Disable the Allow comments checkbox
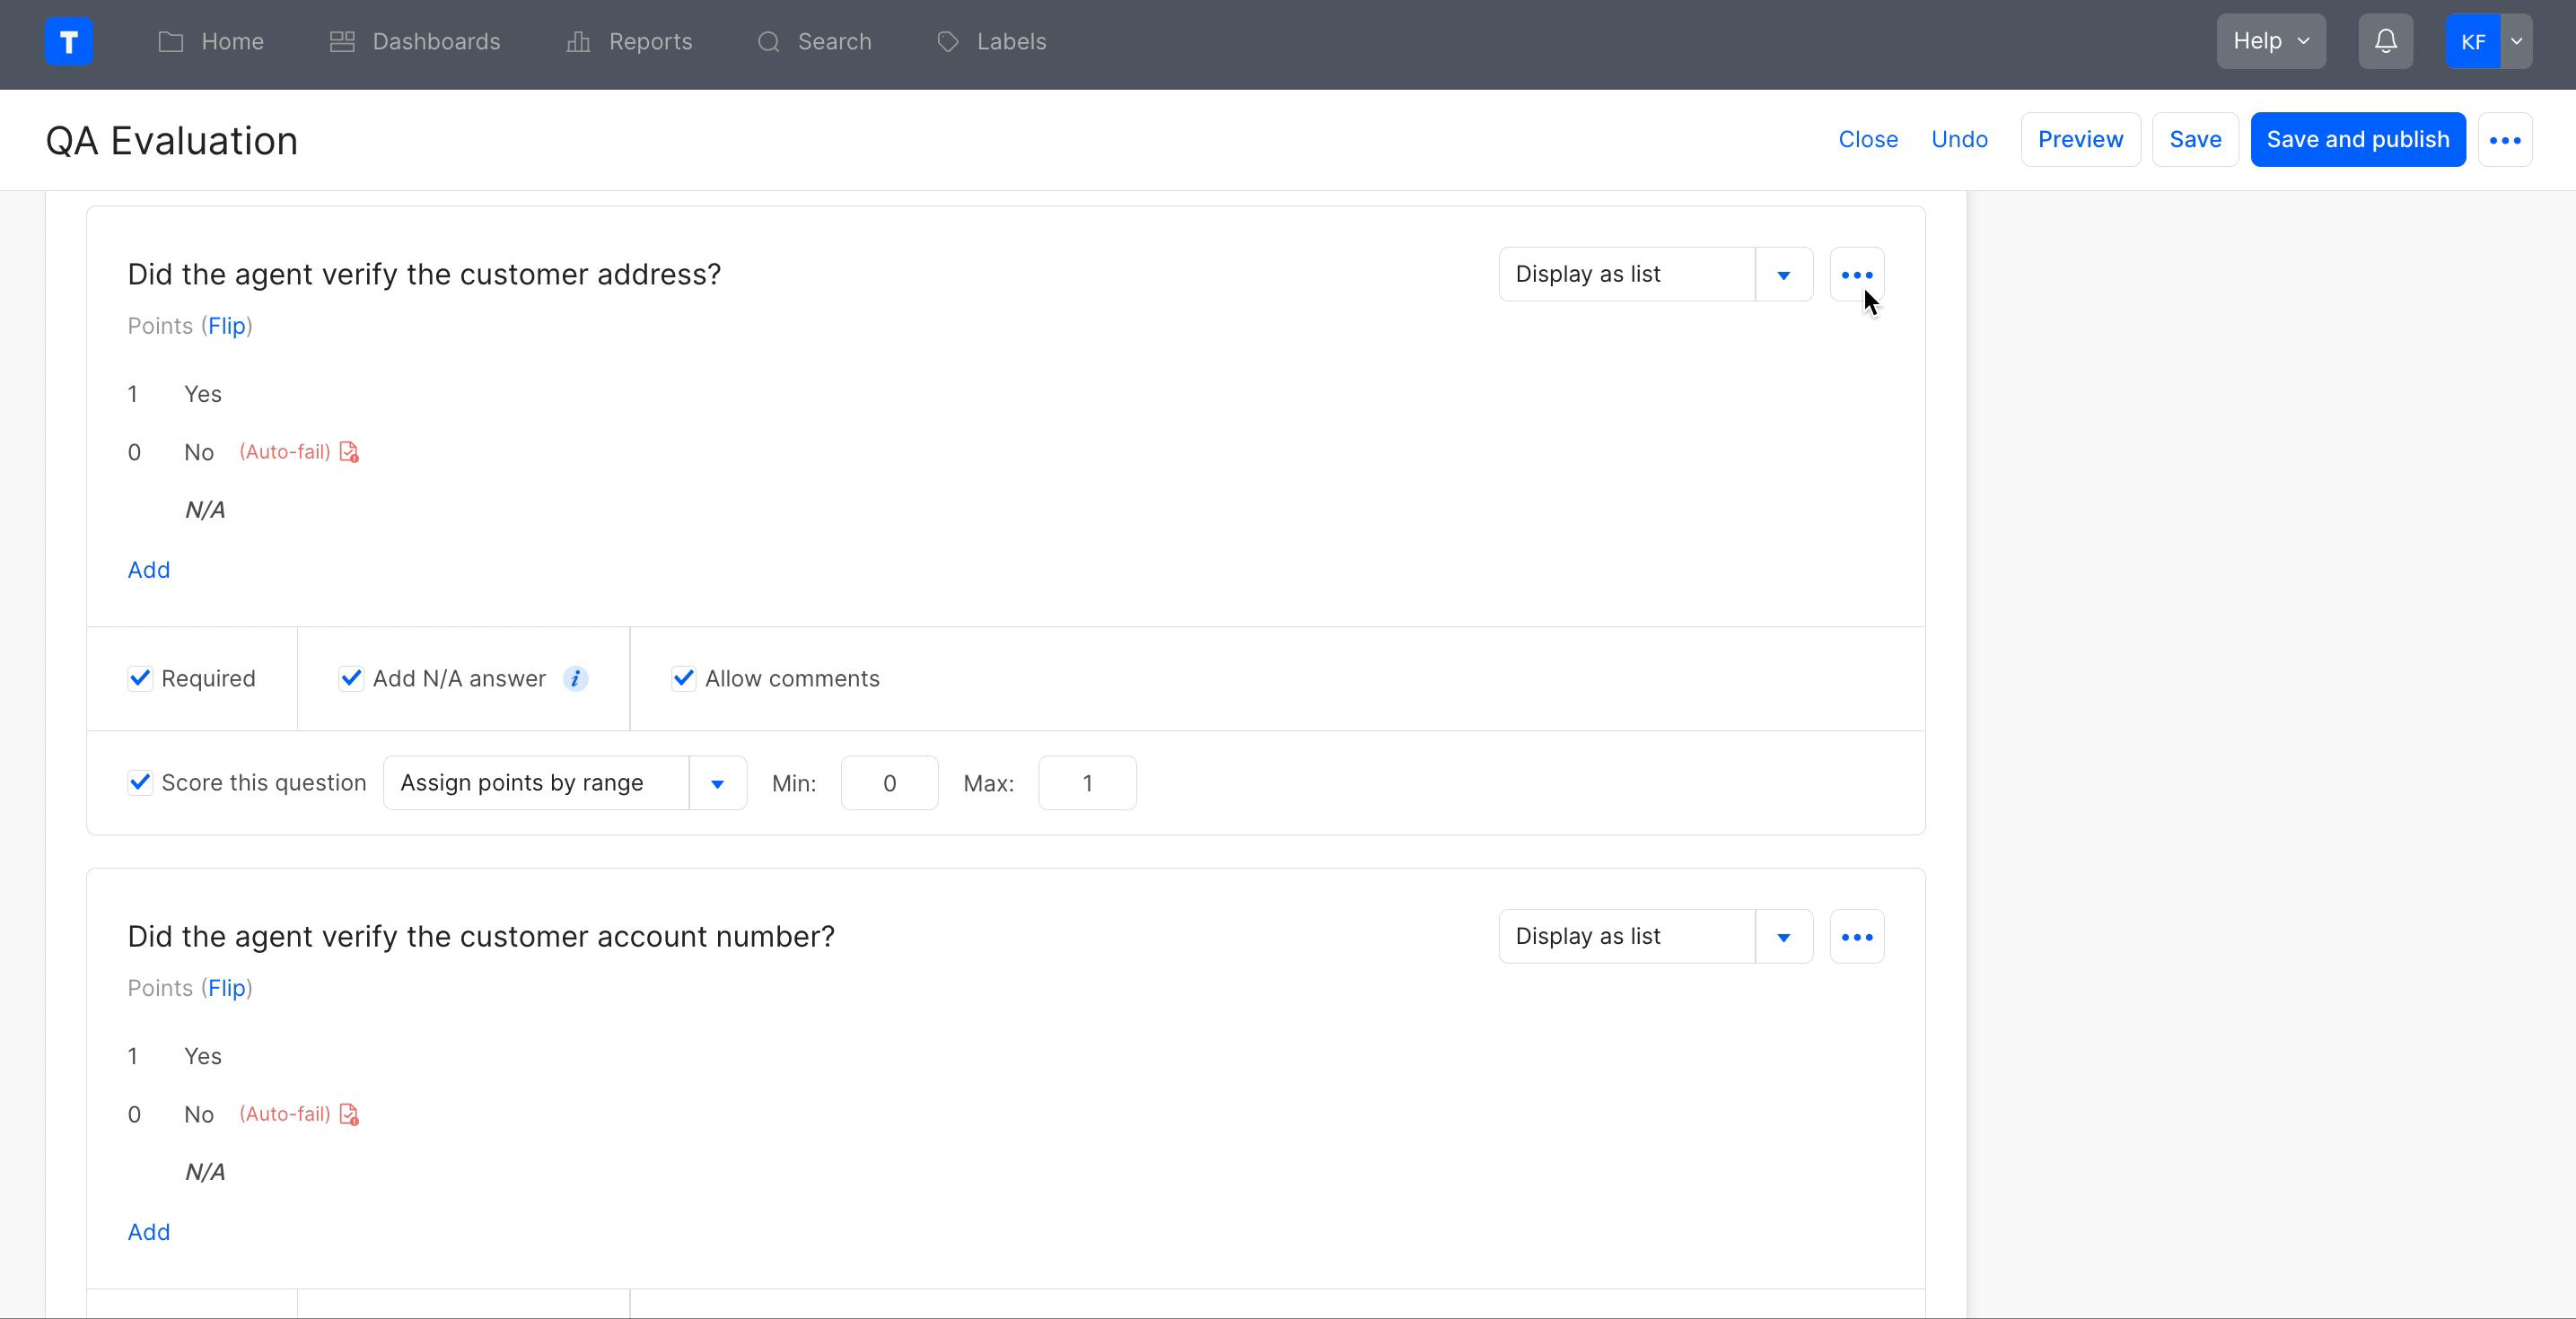Screen dimensions: 2576x1319 (684, 679)
